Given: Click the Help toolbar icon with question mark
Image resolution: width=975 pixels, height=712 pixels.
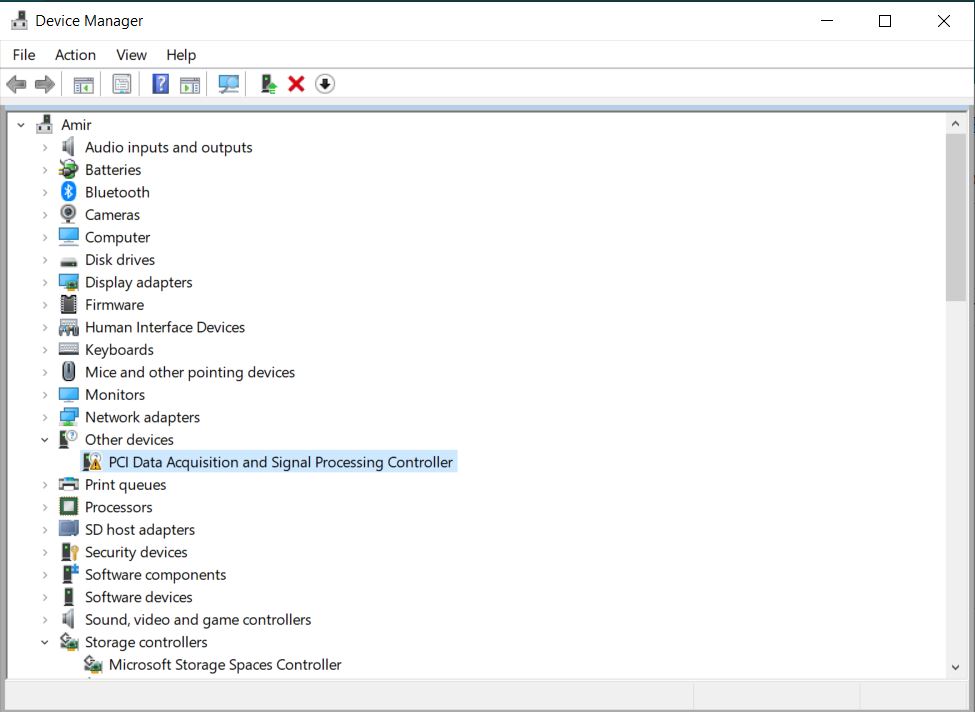Looking at the screenshot, I should click(x=160, y=84).
